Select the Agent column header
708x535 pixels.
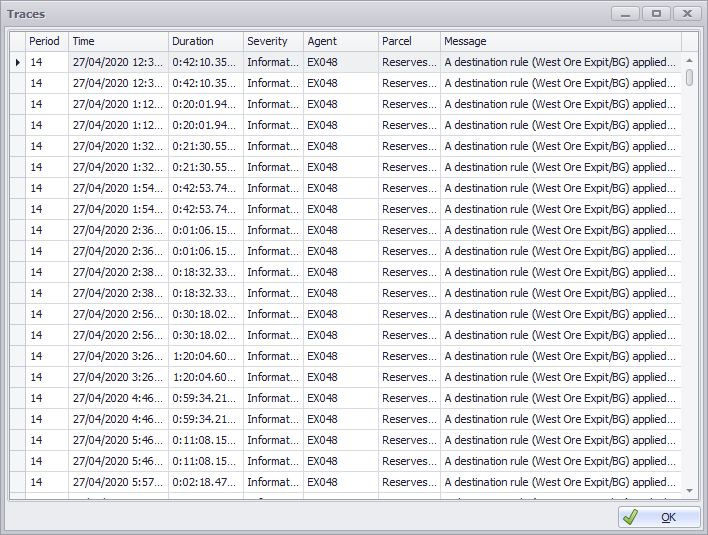tap(340, 42)
